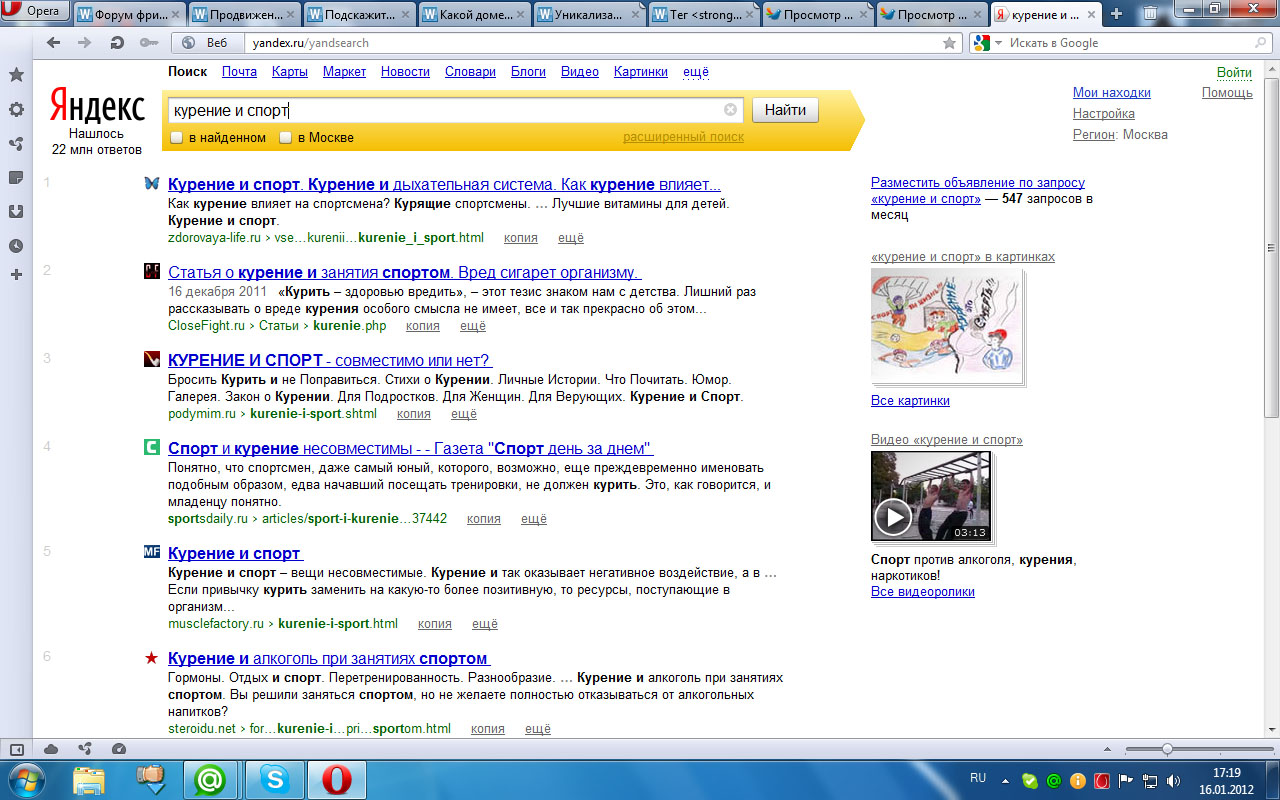Open Opera Link cloud icon in status bar

click(x=51, y=749)
